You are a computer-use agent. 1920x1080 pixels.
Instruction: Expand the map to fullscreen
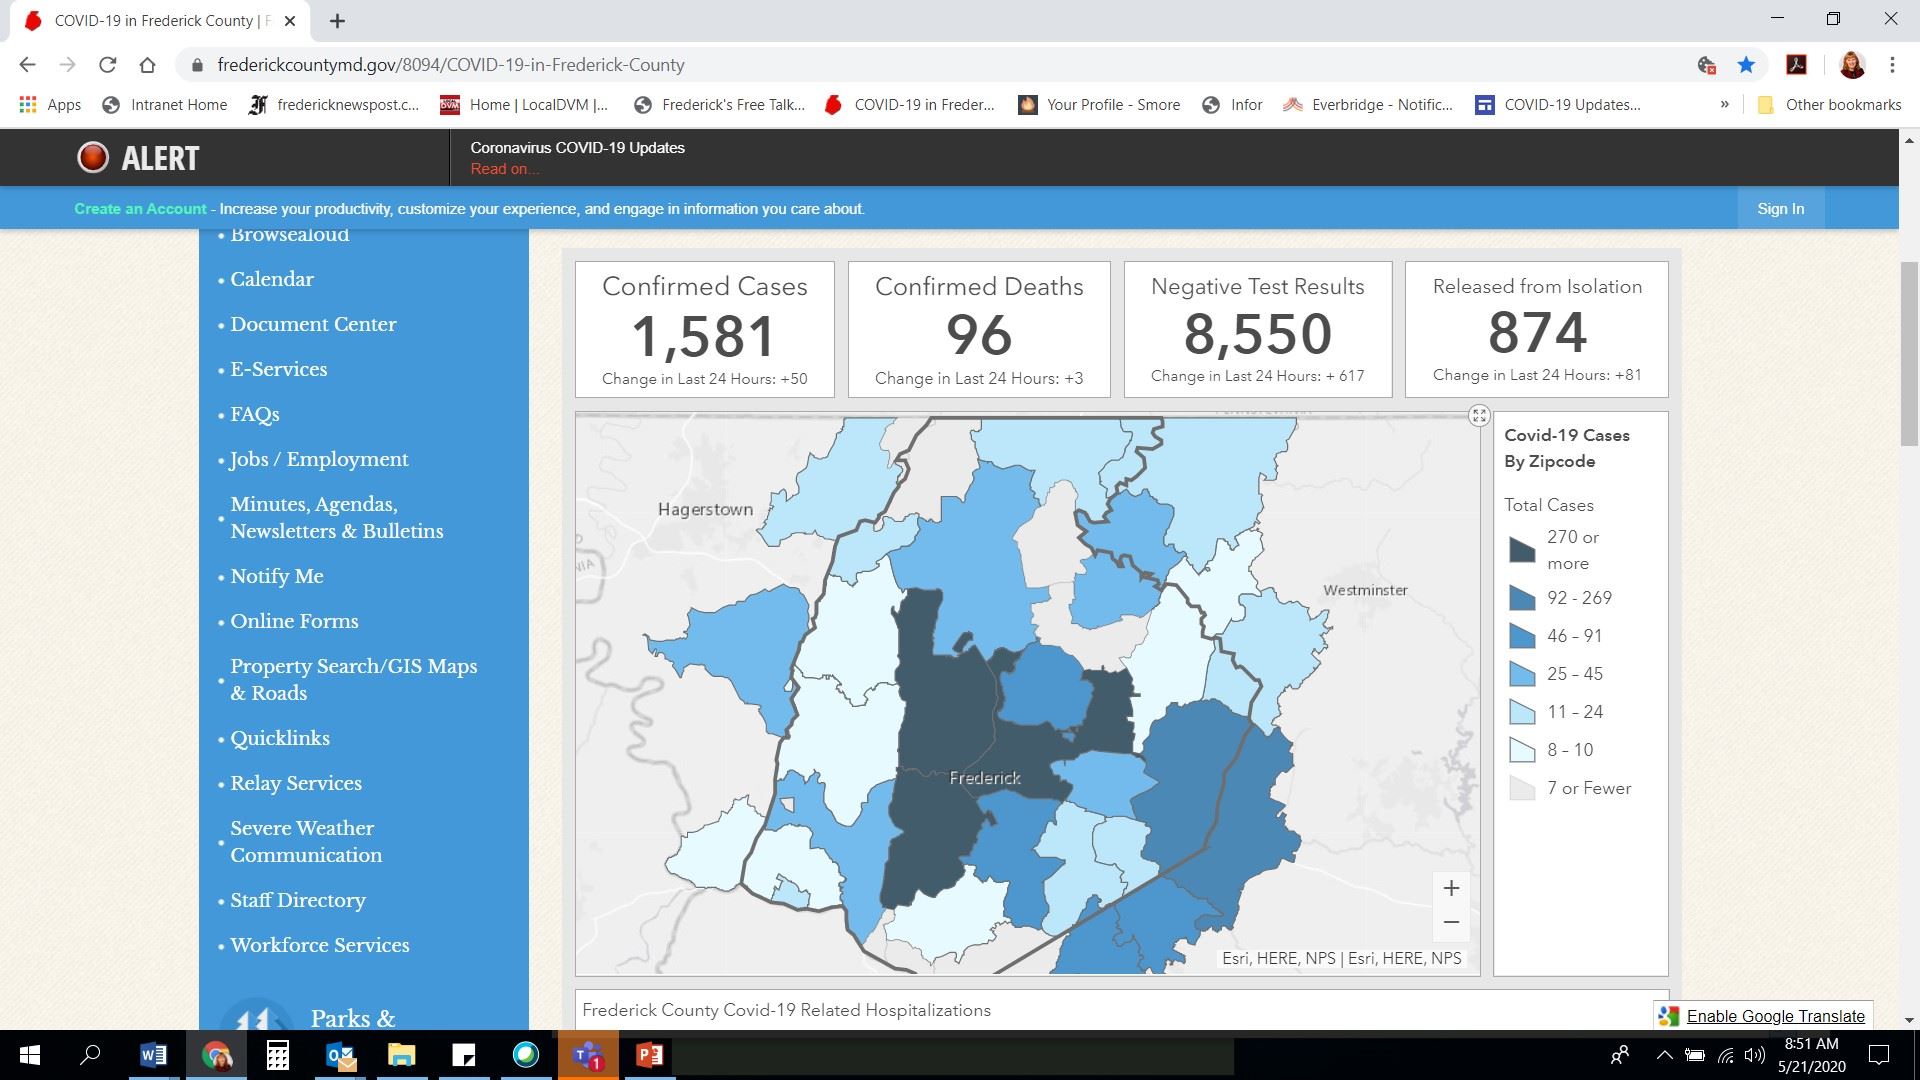click(1478, 416)
